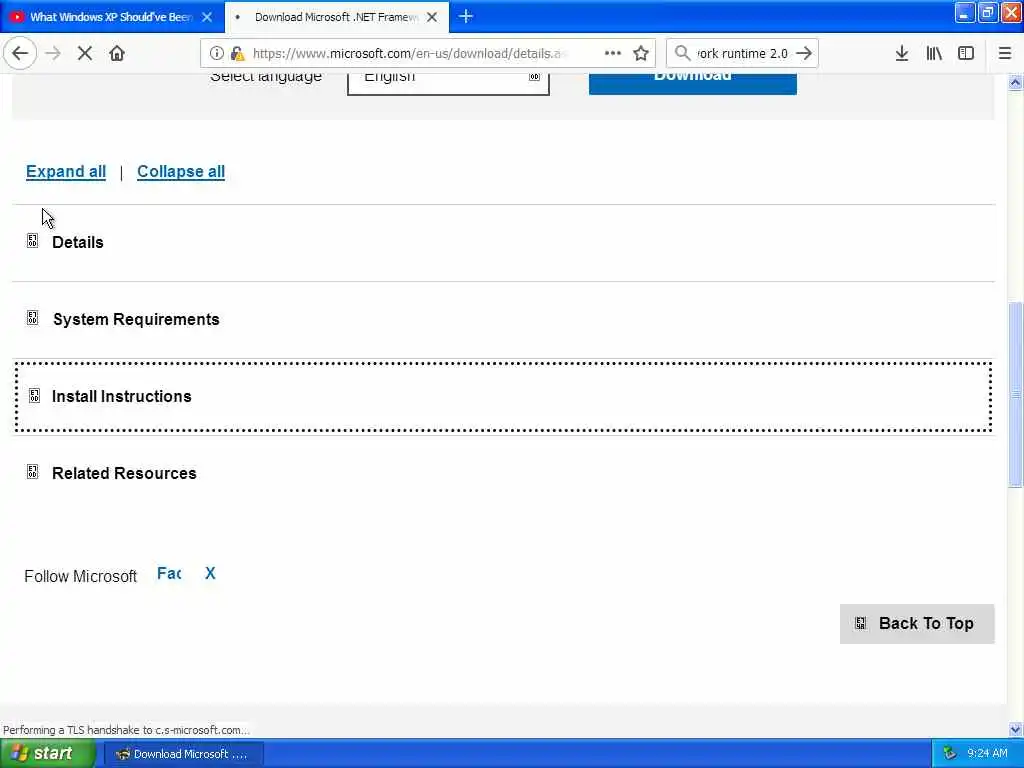Open the Select language English dropdown
Viewport: 1024px width, 768px height.
tap(448, 84)
